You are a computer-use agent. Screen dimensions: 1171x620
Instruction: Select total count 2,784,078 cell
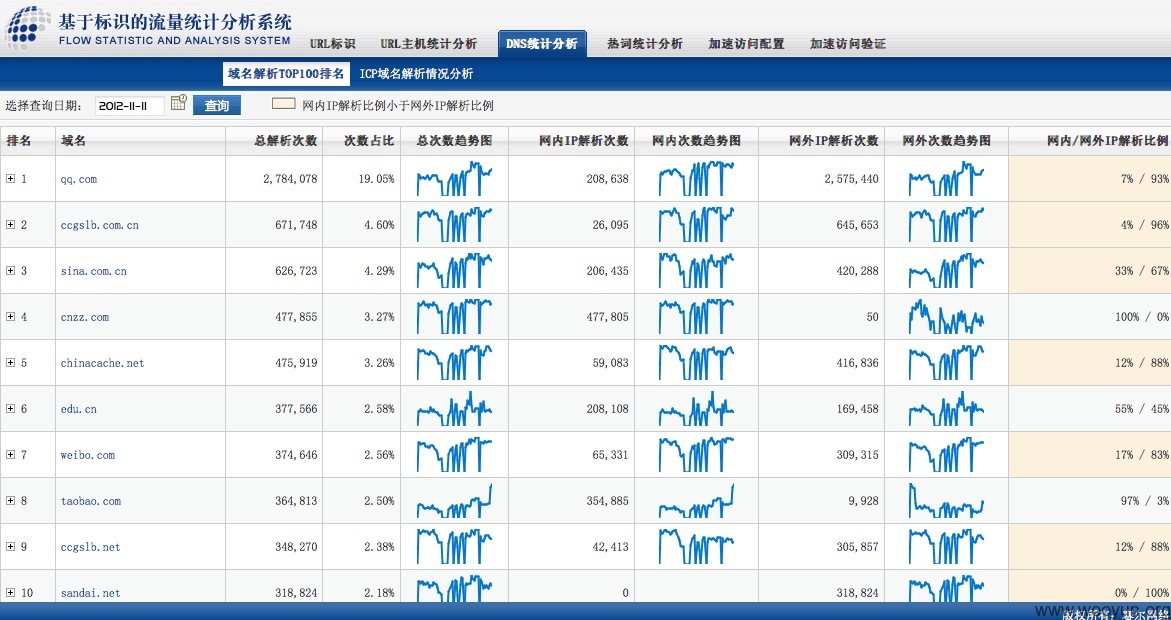click(x=274, y=179)
